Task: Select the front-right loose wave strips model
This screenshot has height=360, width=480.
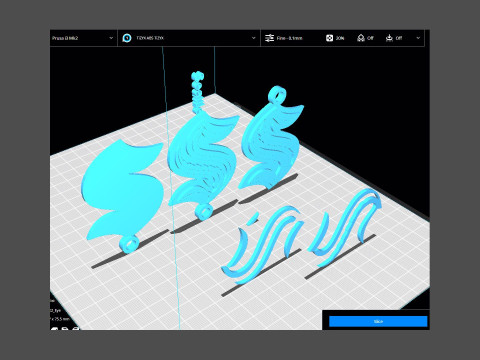Action: (343, 227)
